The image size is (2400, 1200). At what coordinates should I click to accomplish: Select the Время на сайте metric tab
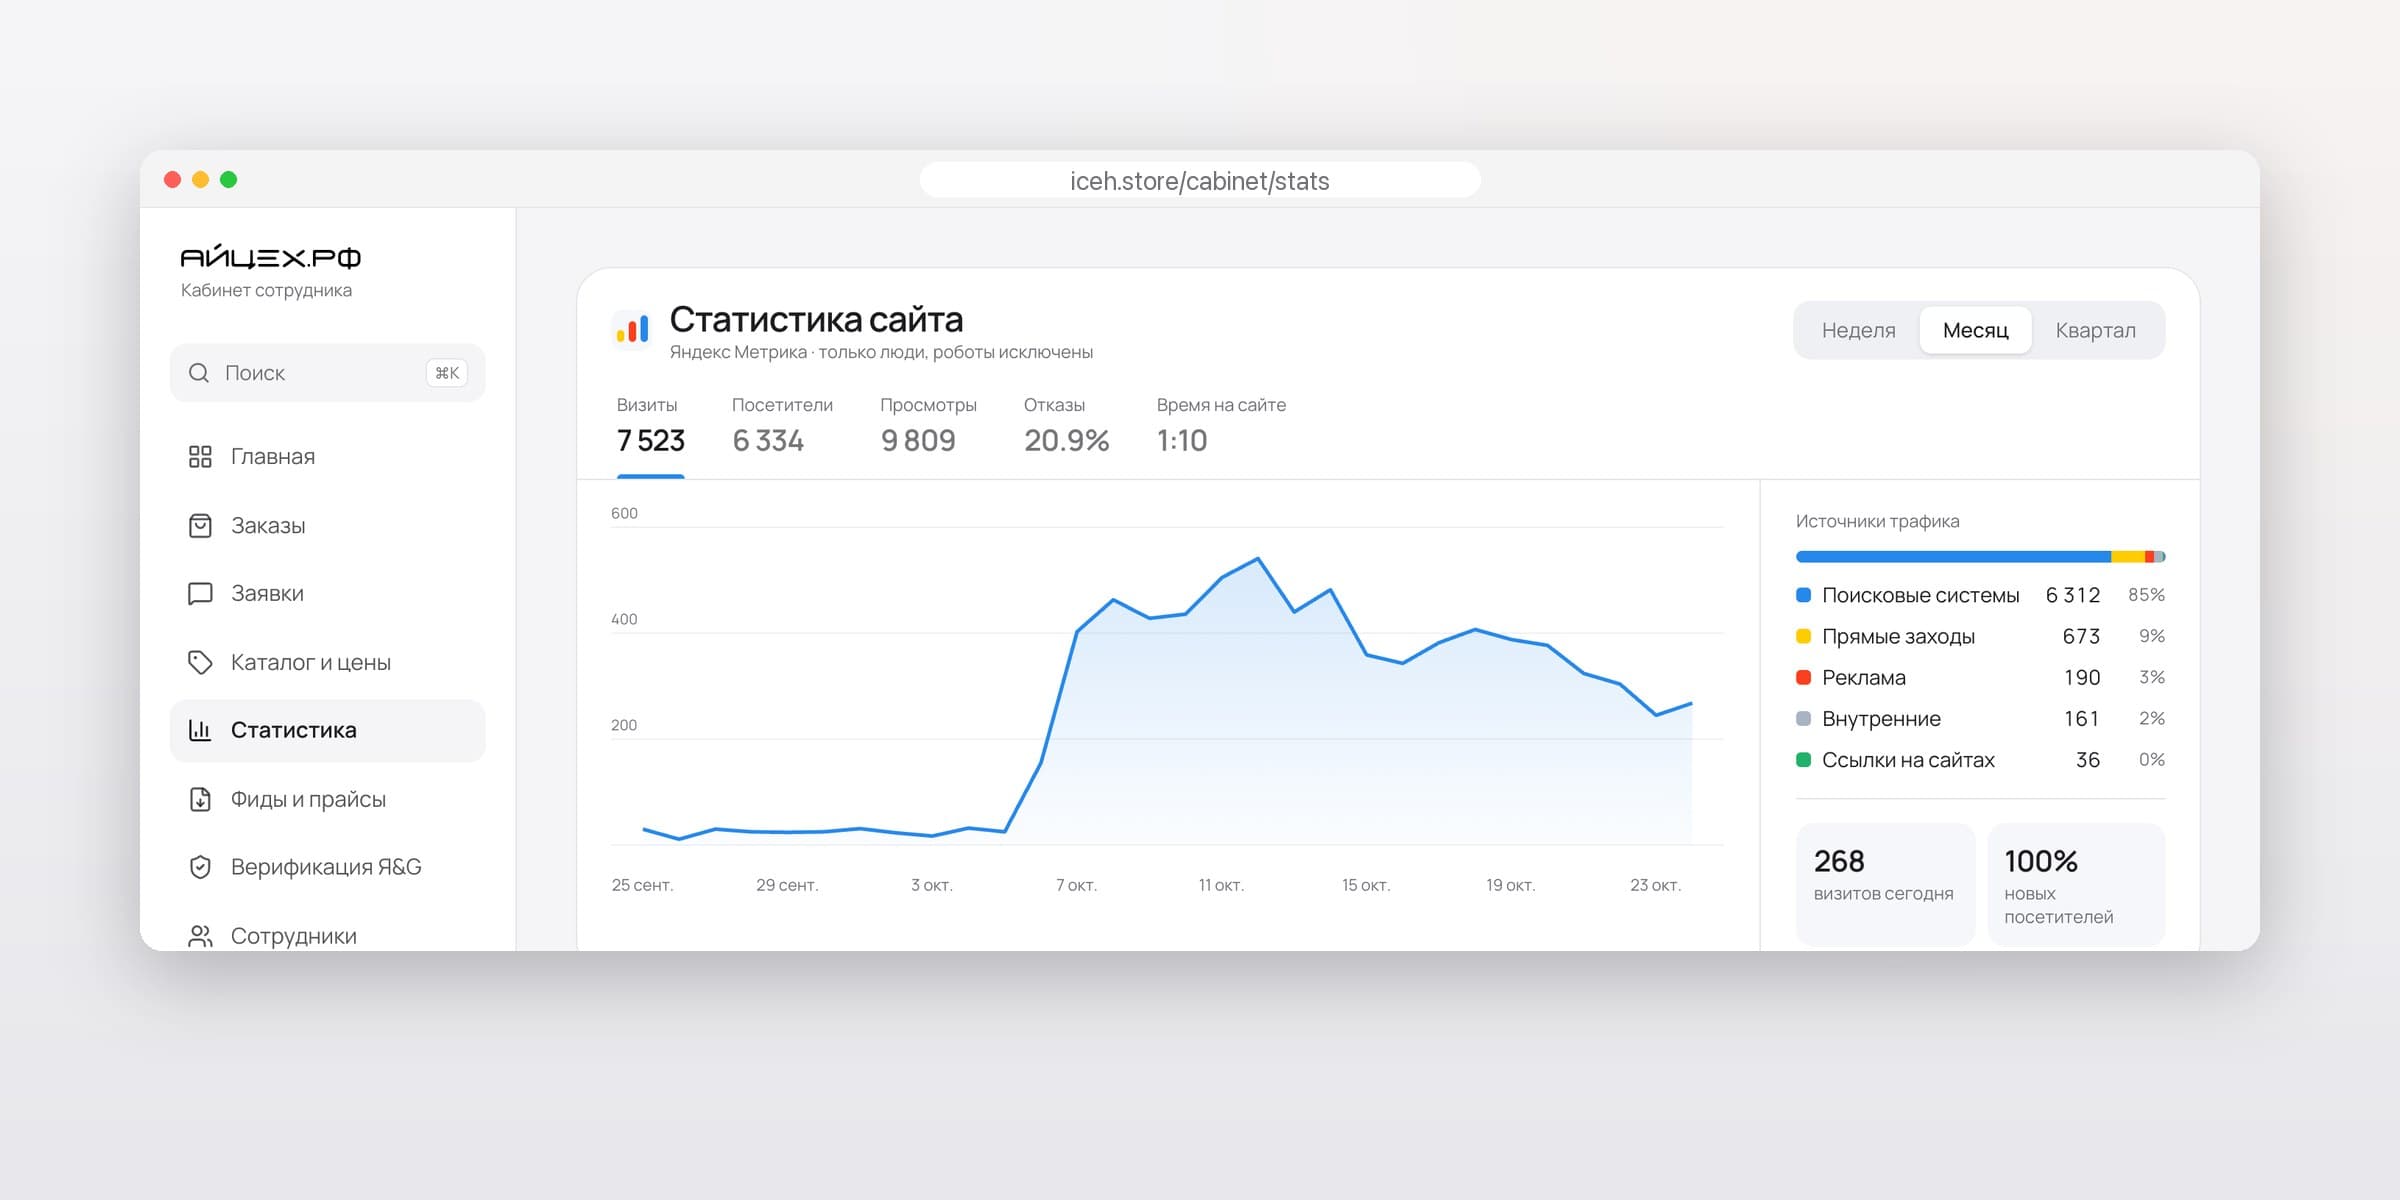[1221, 425]
